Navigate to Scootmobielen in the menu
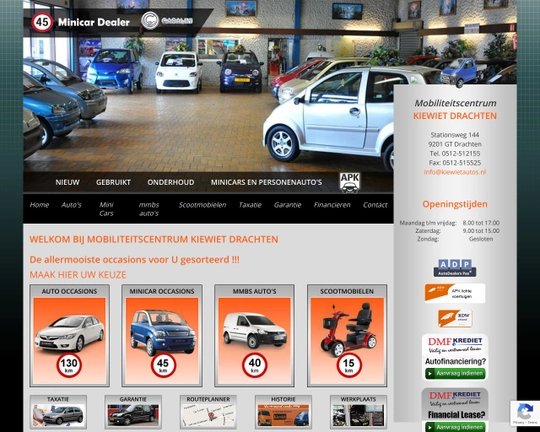 pyautogui.click(x=202, y=205)
